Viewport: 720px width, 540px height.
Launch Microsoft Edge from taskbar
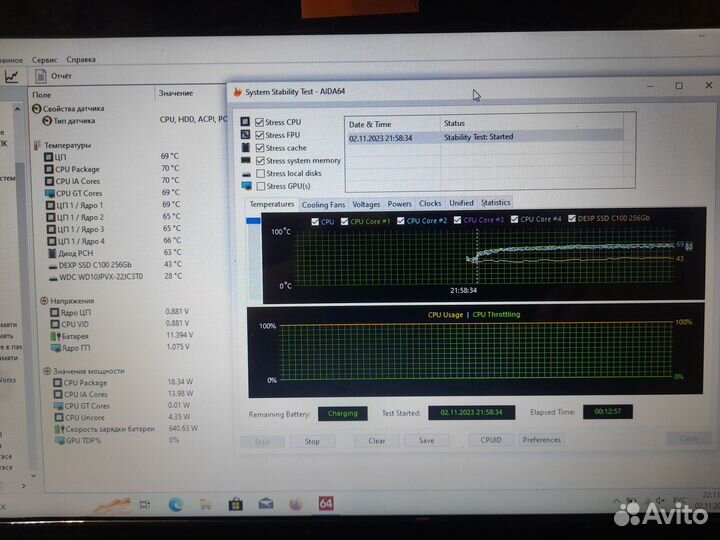(175, 505)
